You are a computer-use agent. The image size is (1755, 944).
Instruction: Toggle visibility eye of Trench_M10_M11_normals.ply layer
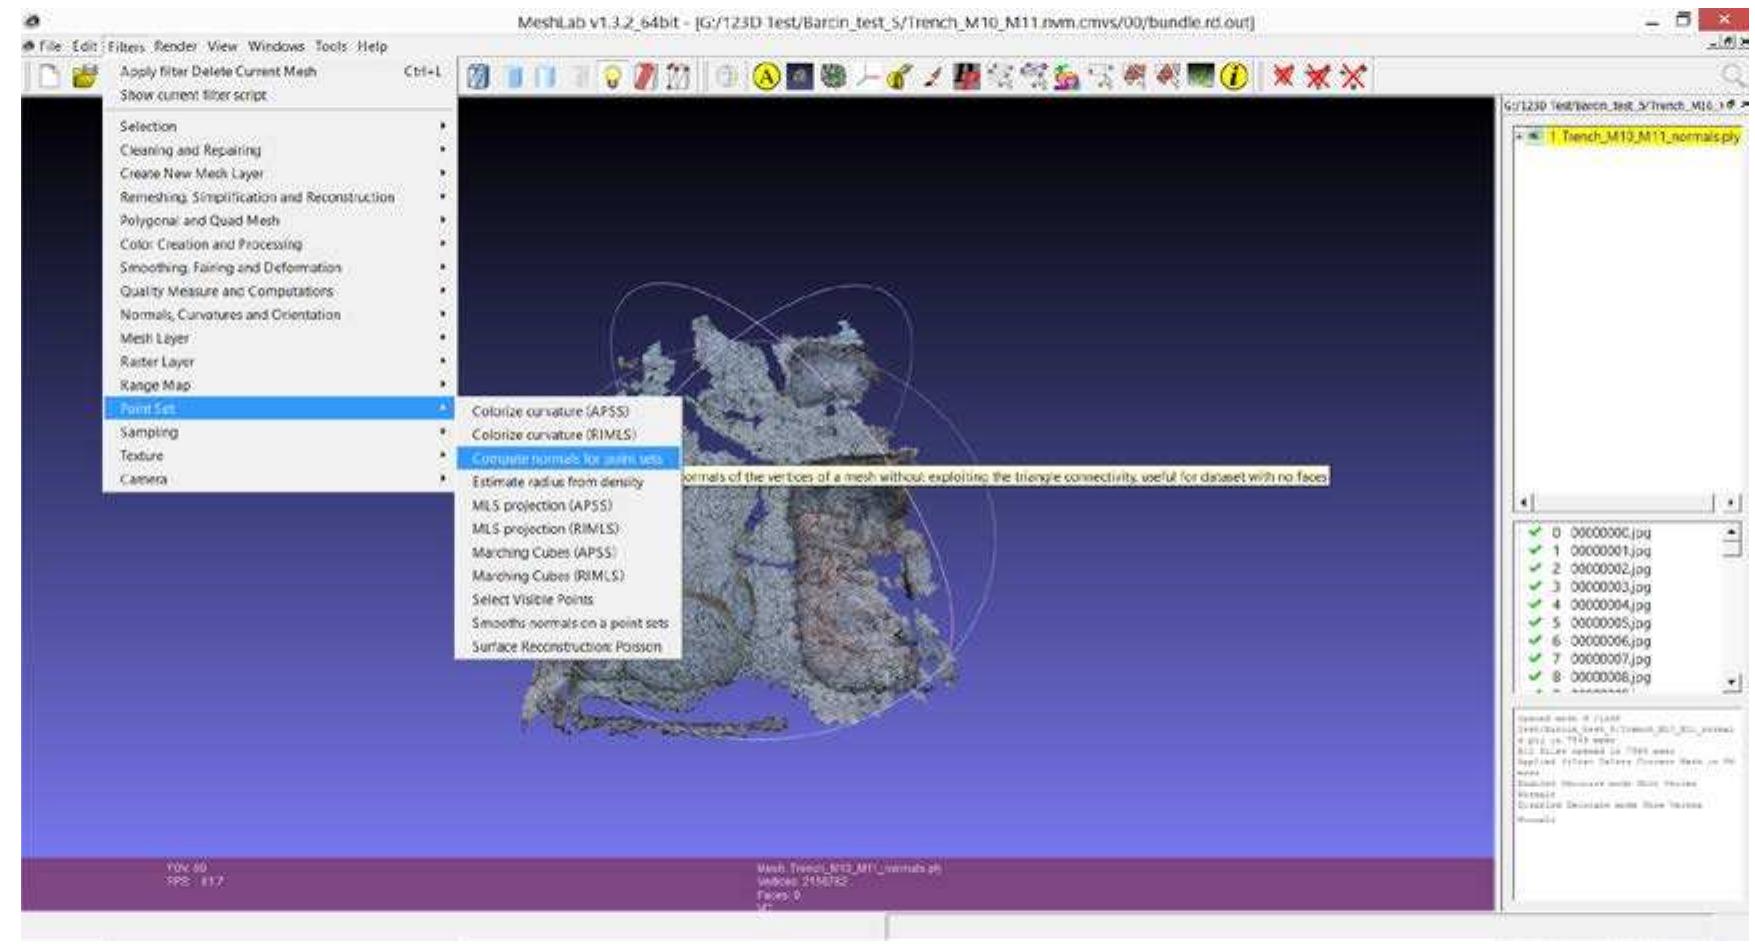pos(1535,136)
